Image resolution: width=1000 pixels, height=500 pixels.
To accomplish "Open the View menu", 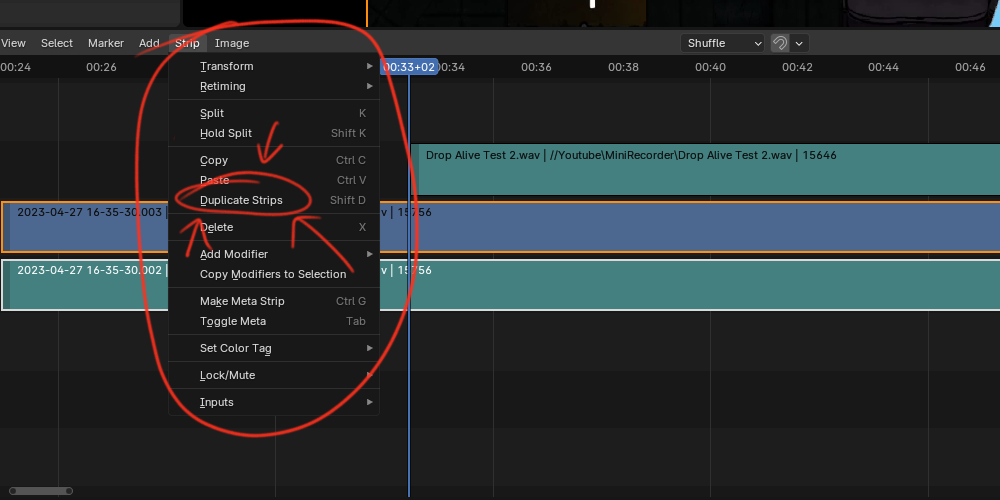I will [x=13, y=43].
